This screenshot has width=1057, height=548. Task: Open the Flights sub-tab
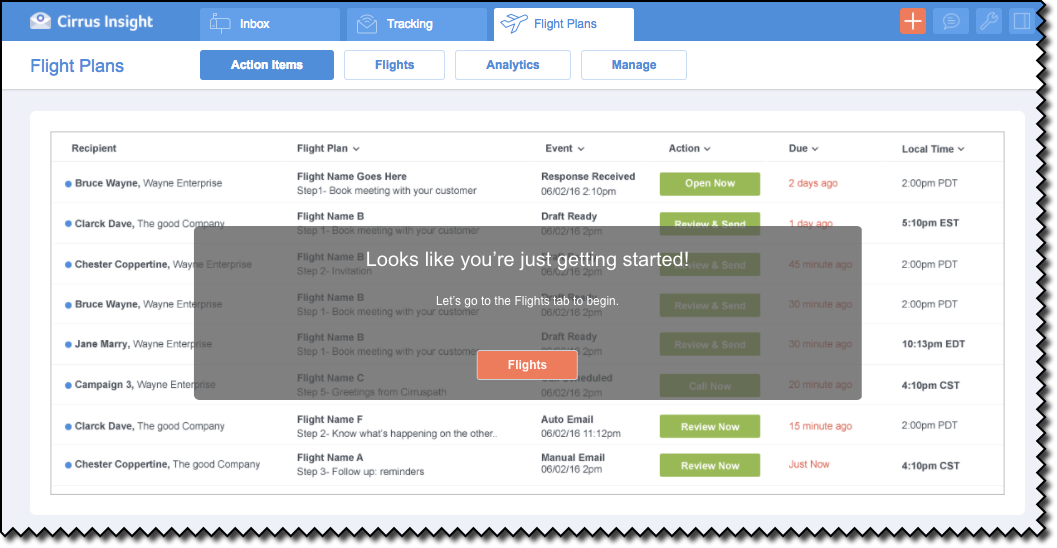(x=394, y=65)
